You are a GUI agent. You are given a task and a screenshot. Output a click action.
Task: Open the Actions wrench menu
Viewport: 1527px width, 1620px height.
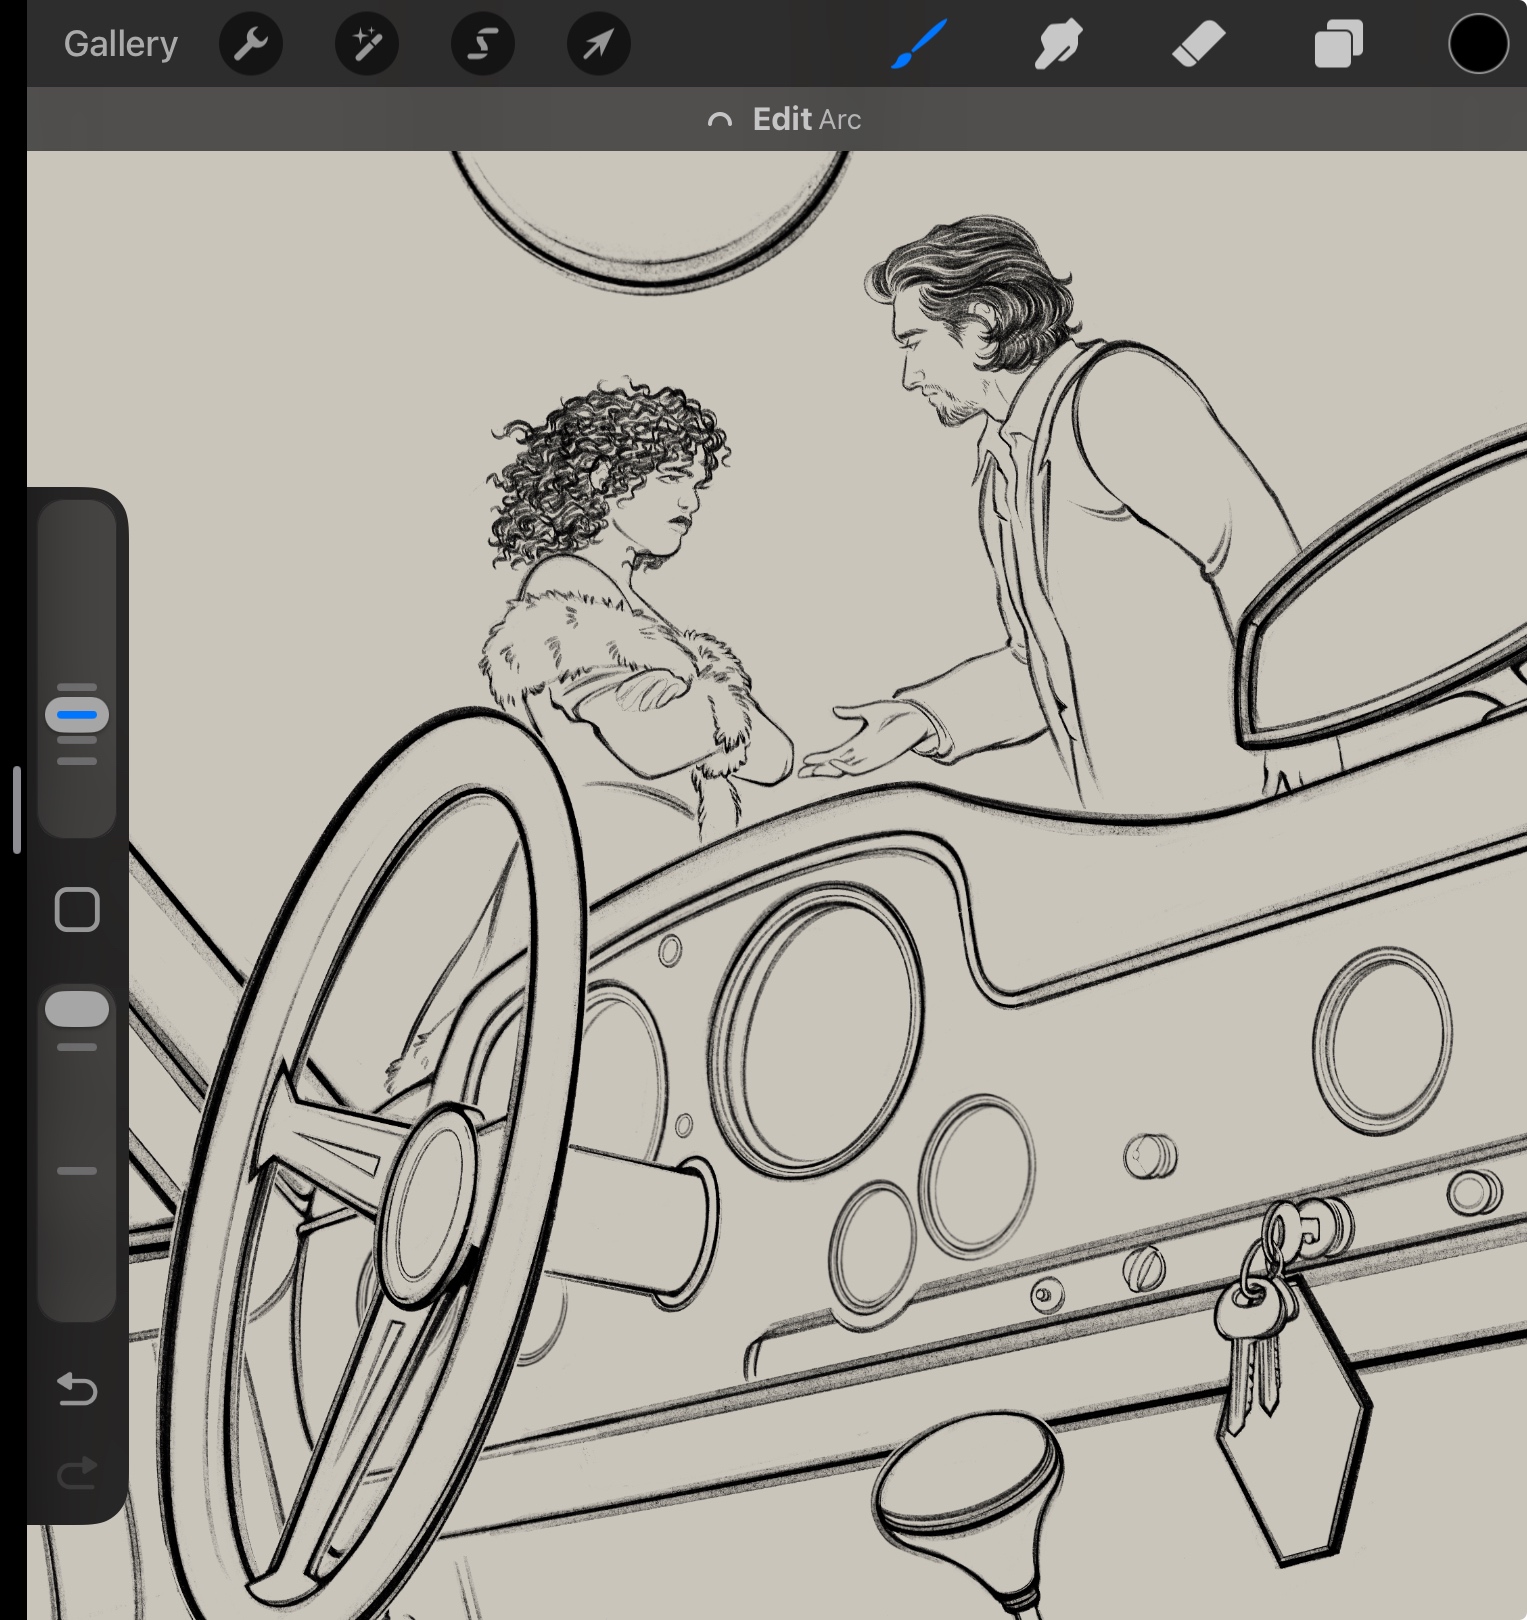[x=250, y=44]
